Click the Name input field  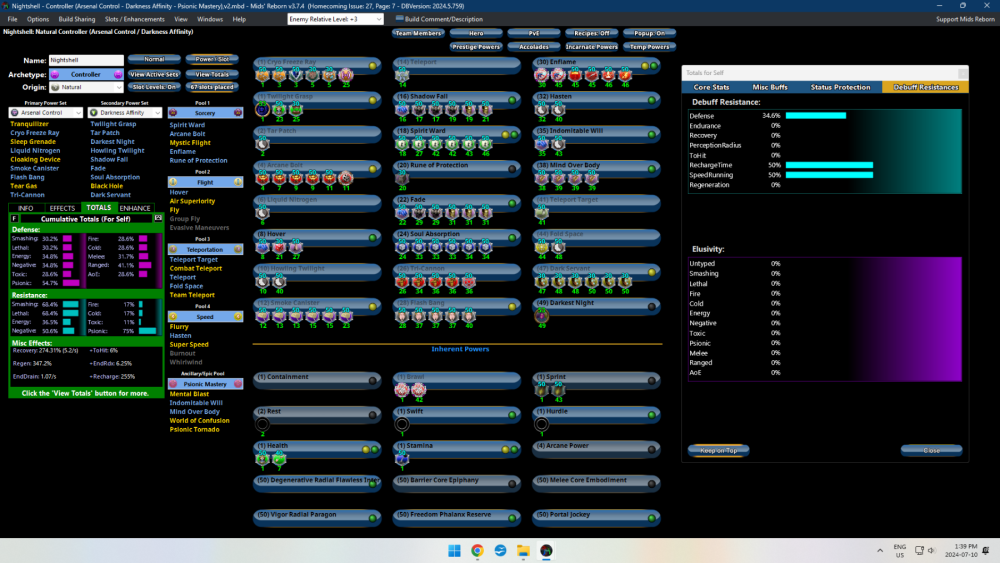pyautogui.click(x=86, y=60)
